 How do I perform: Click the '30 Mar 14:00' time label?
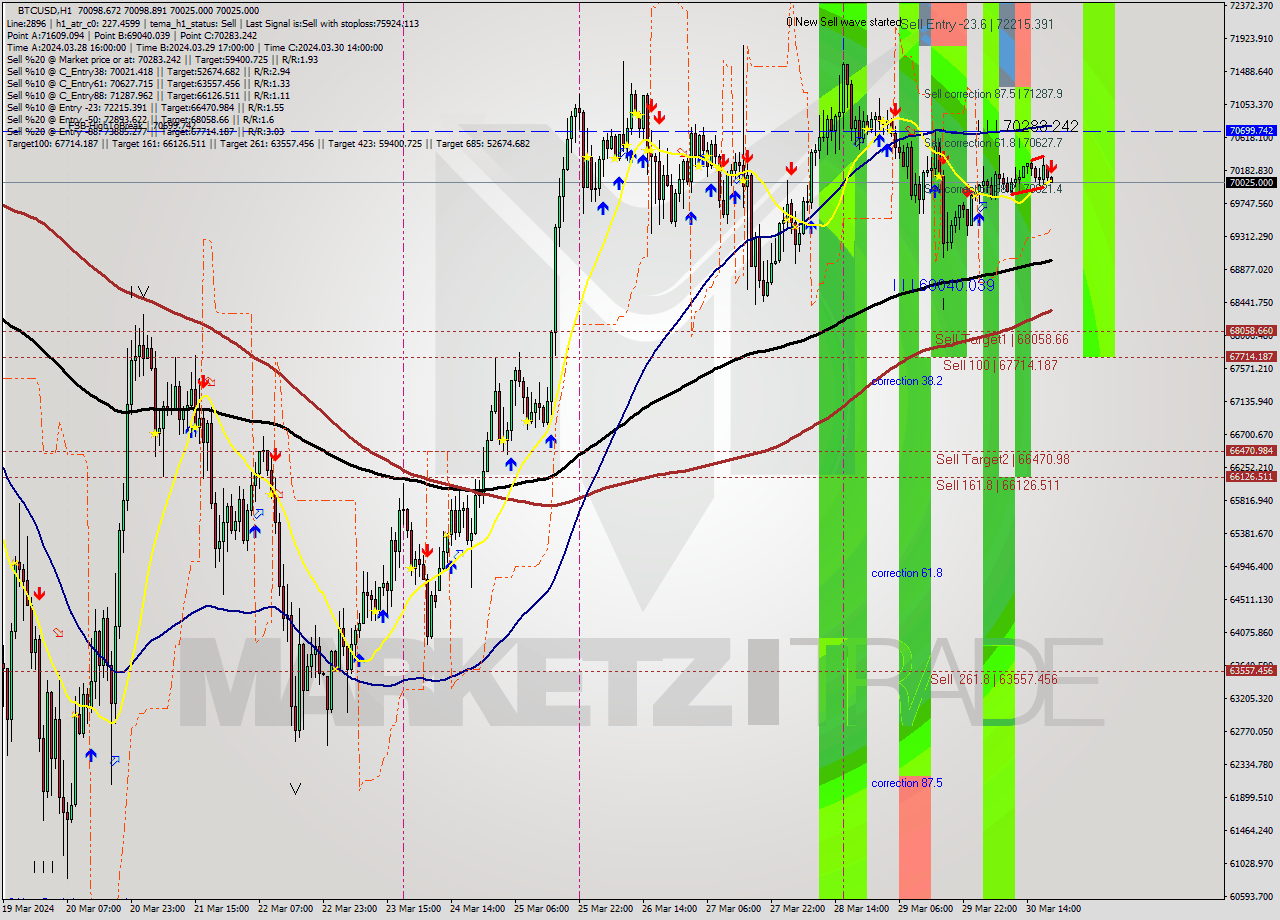[1053, 909]
